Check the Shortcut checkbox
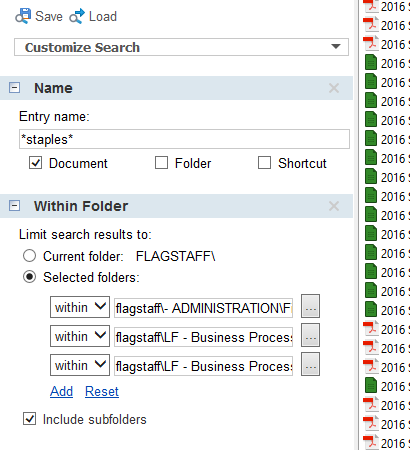 [264, 163]
